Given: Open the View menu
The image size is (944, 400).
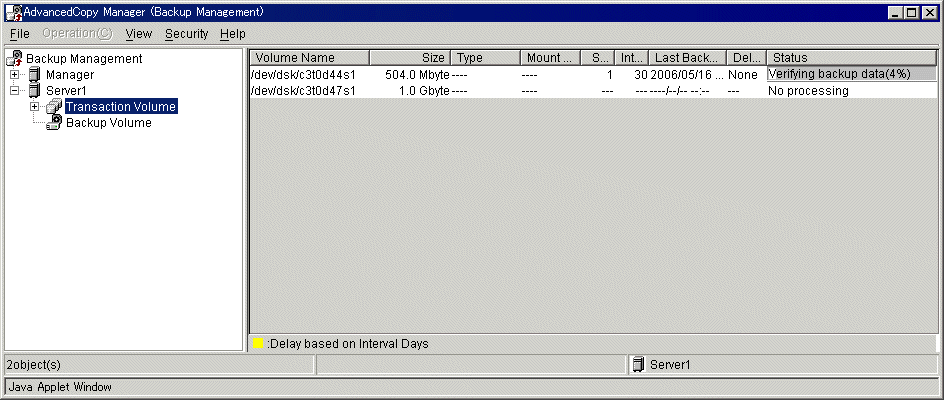Looking at the screenshot, I should tap(139, 34).
